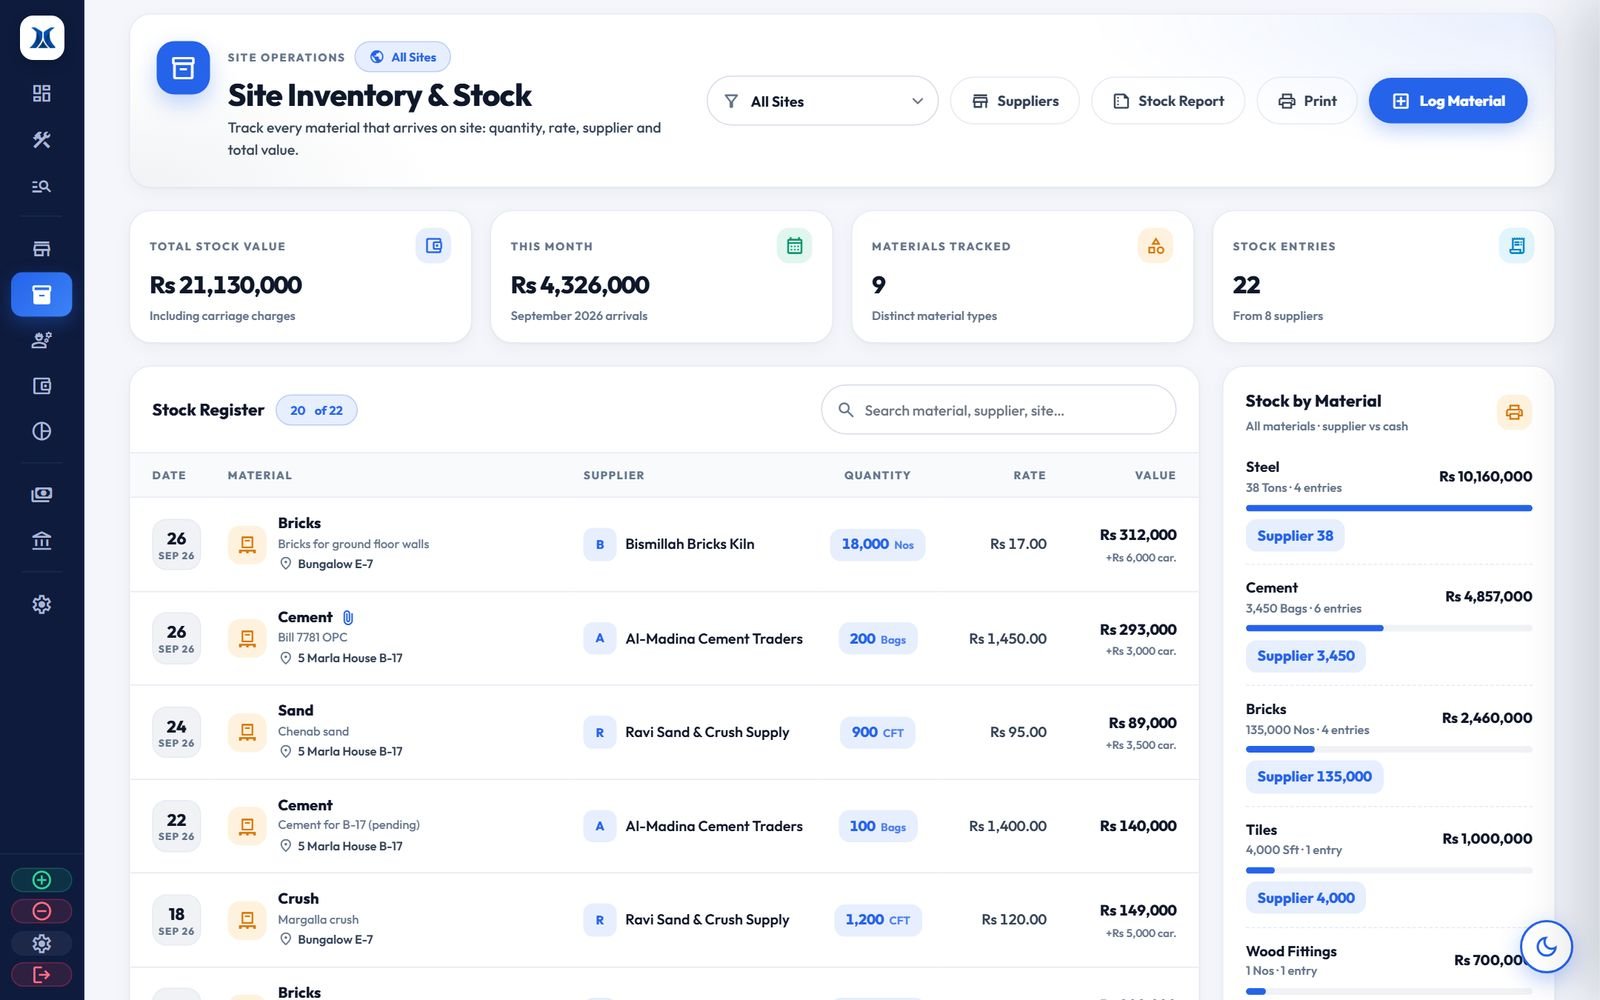Image resolution: width=1600 pixels, height=1000 pixels.
Task: Open the storefront icon in the sidebar
Action: [x=41, y=248]
